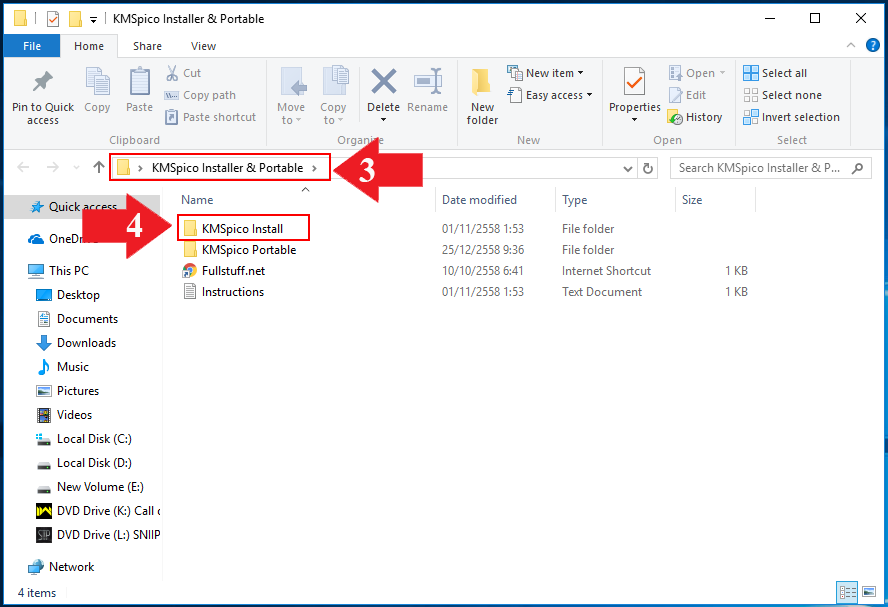
Task: Click Invert selection
Action: tap(791, 117)
